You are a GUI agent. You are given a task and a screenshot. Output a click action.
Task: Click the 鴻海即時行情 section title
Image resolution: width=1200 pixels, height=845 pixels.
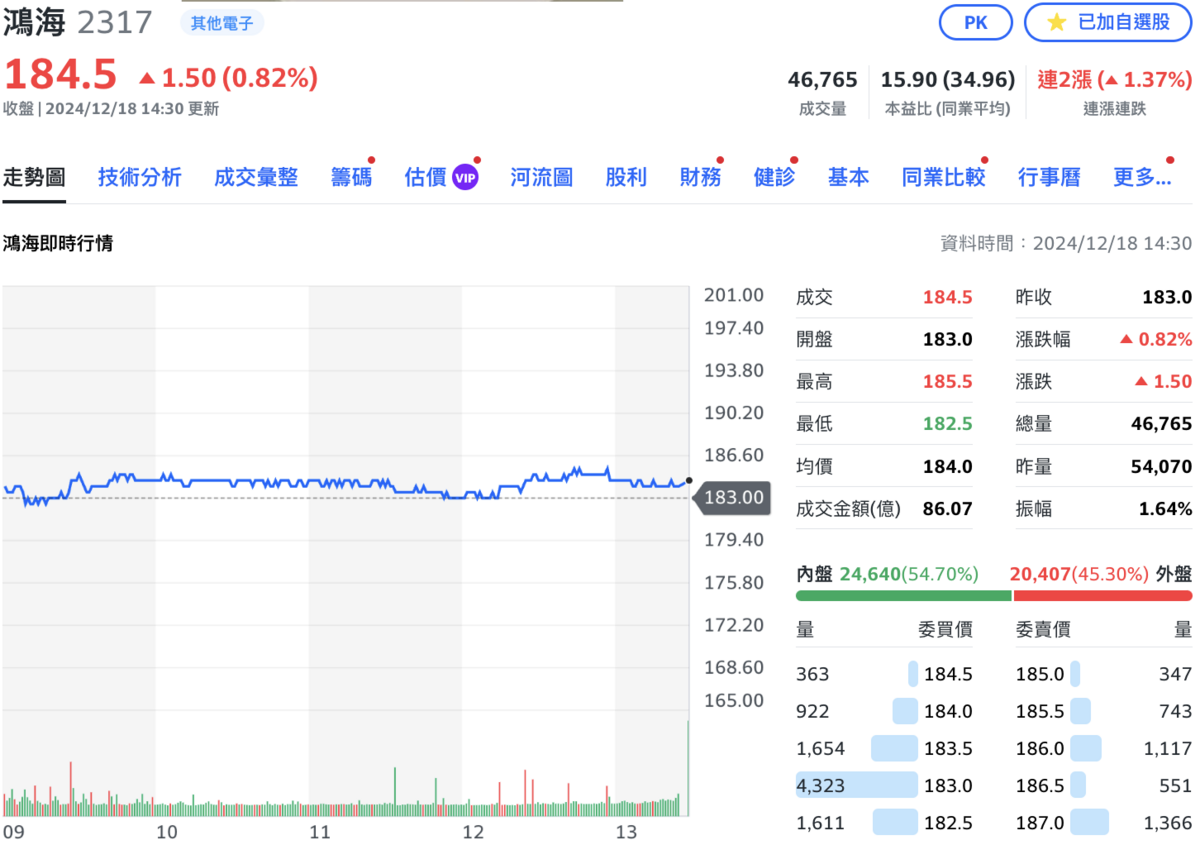coord(58,243)
